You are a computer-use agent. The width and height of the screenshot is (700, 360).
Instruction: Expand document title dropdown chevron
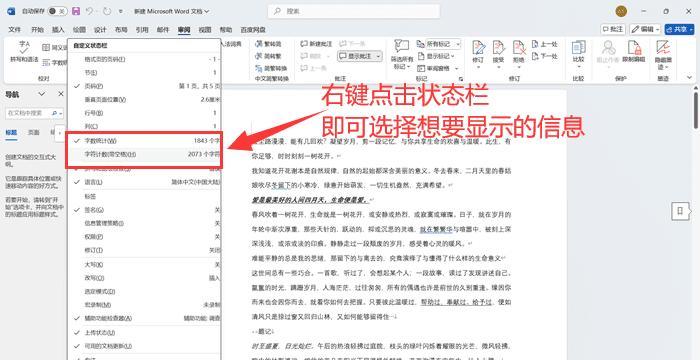(207, 11)
